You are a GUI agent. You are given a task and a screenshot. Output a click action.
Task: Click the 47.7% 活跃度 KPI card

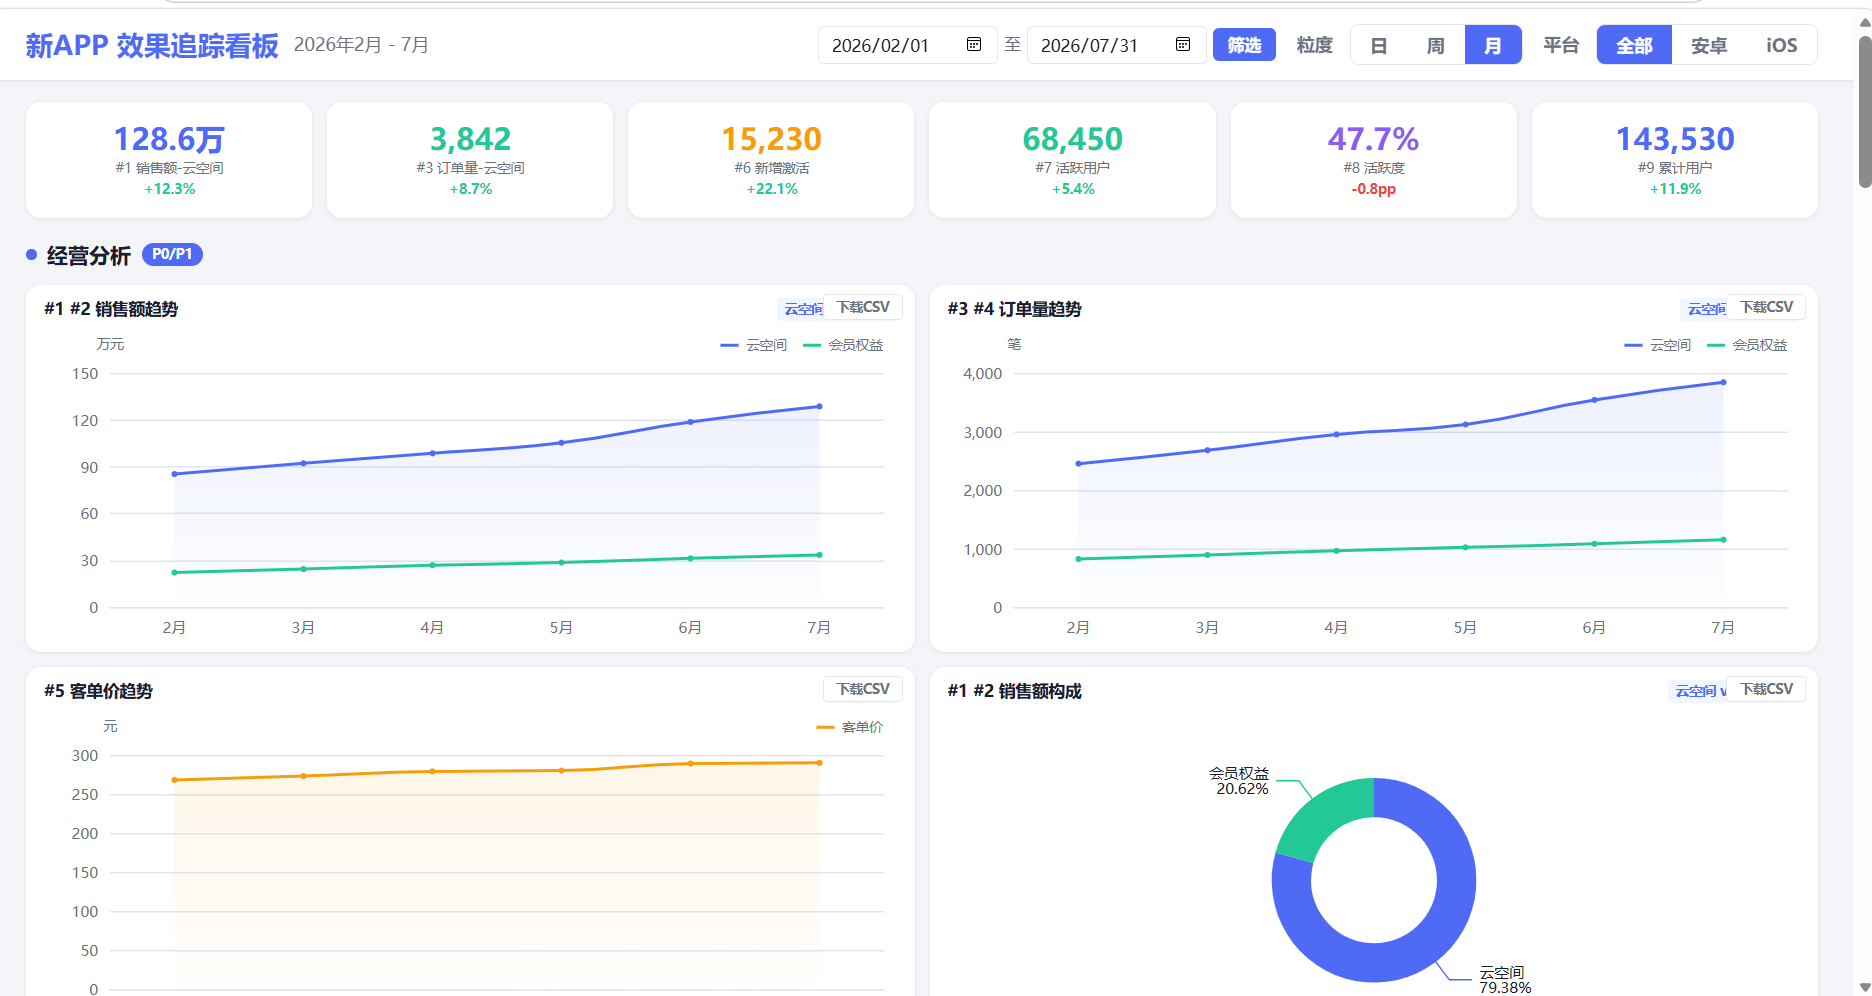[x=1374, y=160]
